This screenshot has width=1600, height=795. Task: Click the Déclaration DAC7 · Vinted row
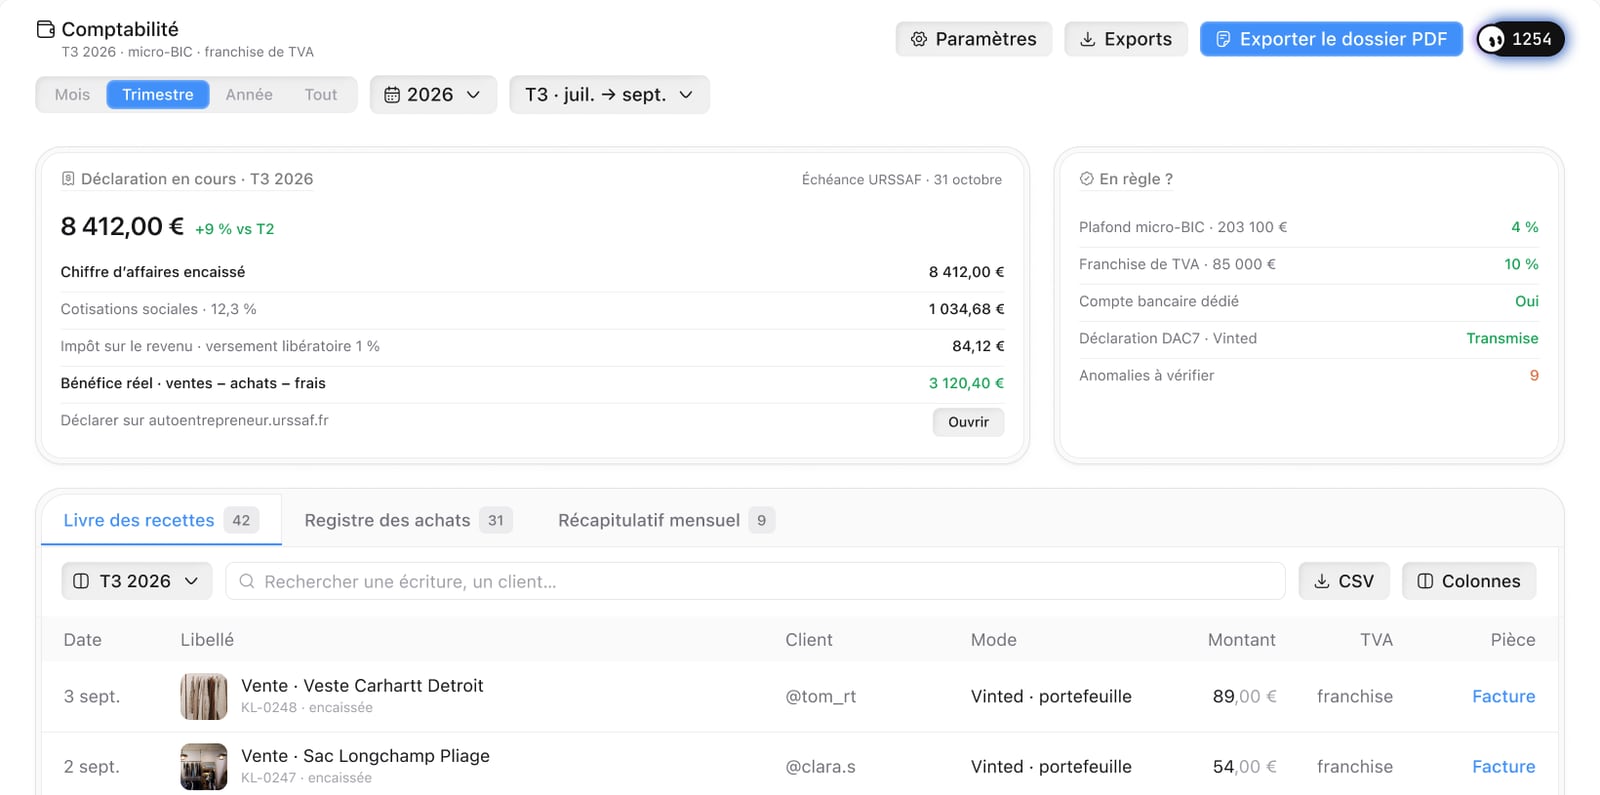coord(1309,339)
